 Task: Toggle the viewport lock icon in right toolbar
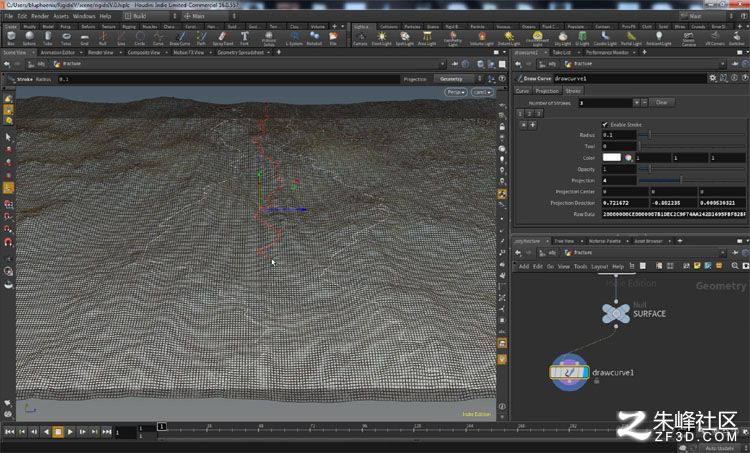click(x=502, y=127)
